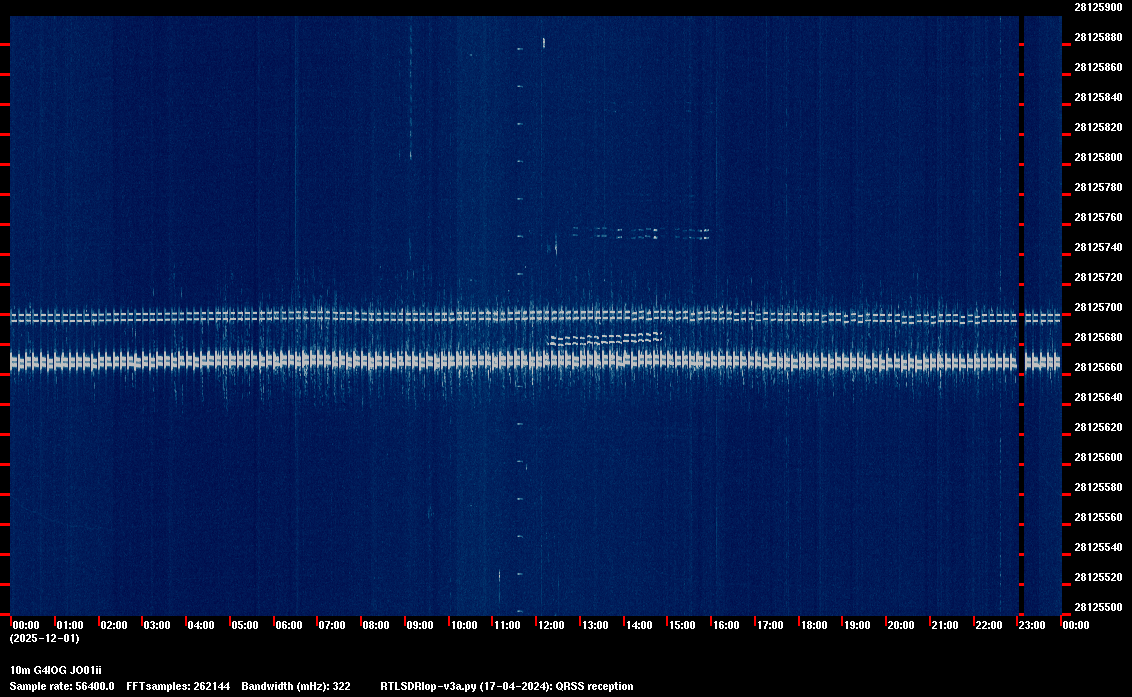The height and width of the screenshot is (697, 1132).
Task: Select the 28125500 frequency label
Action: click(x=1097, y=607)
